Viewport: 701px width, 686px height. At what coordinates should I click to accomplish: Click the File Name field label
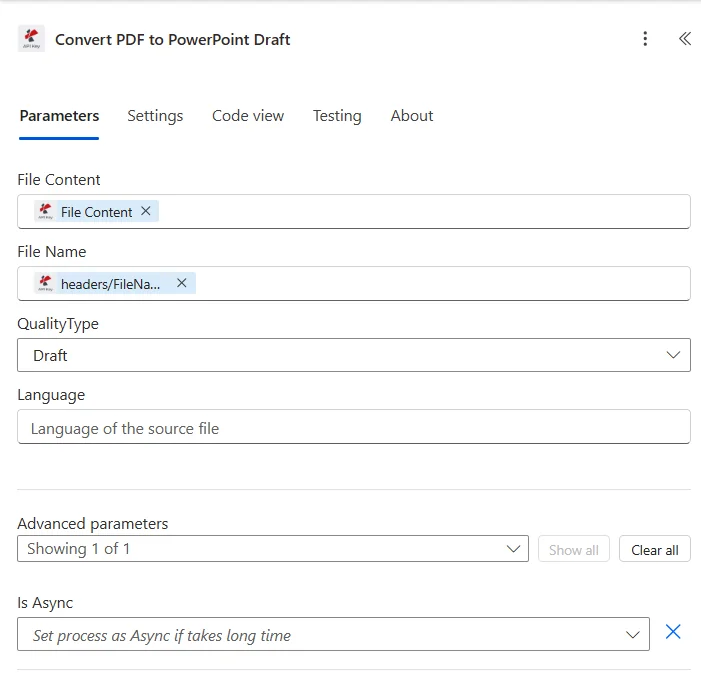[51, 252]
